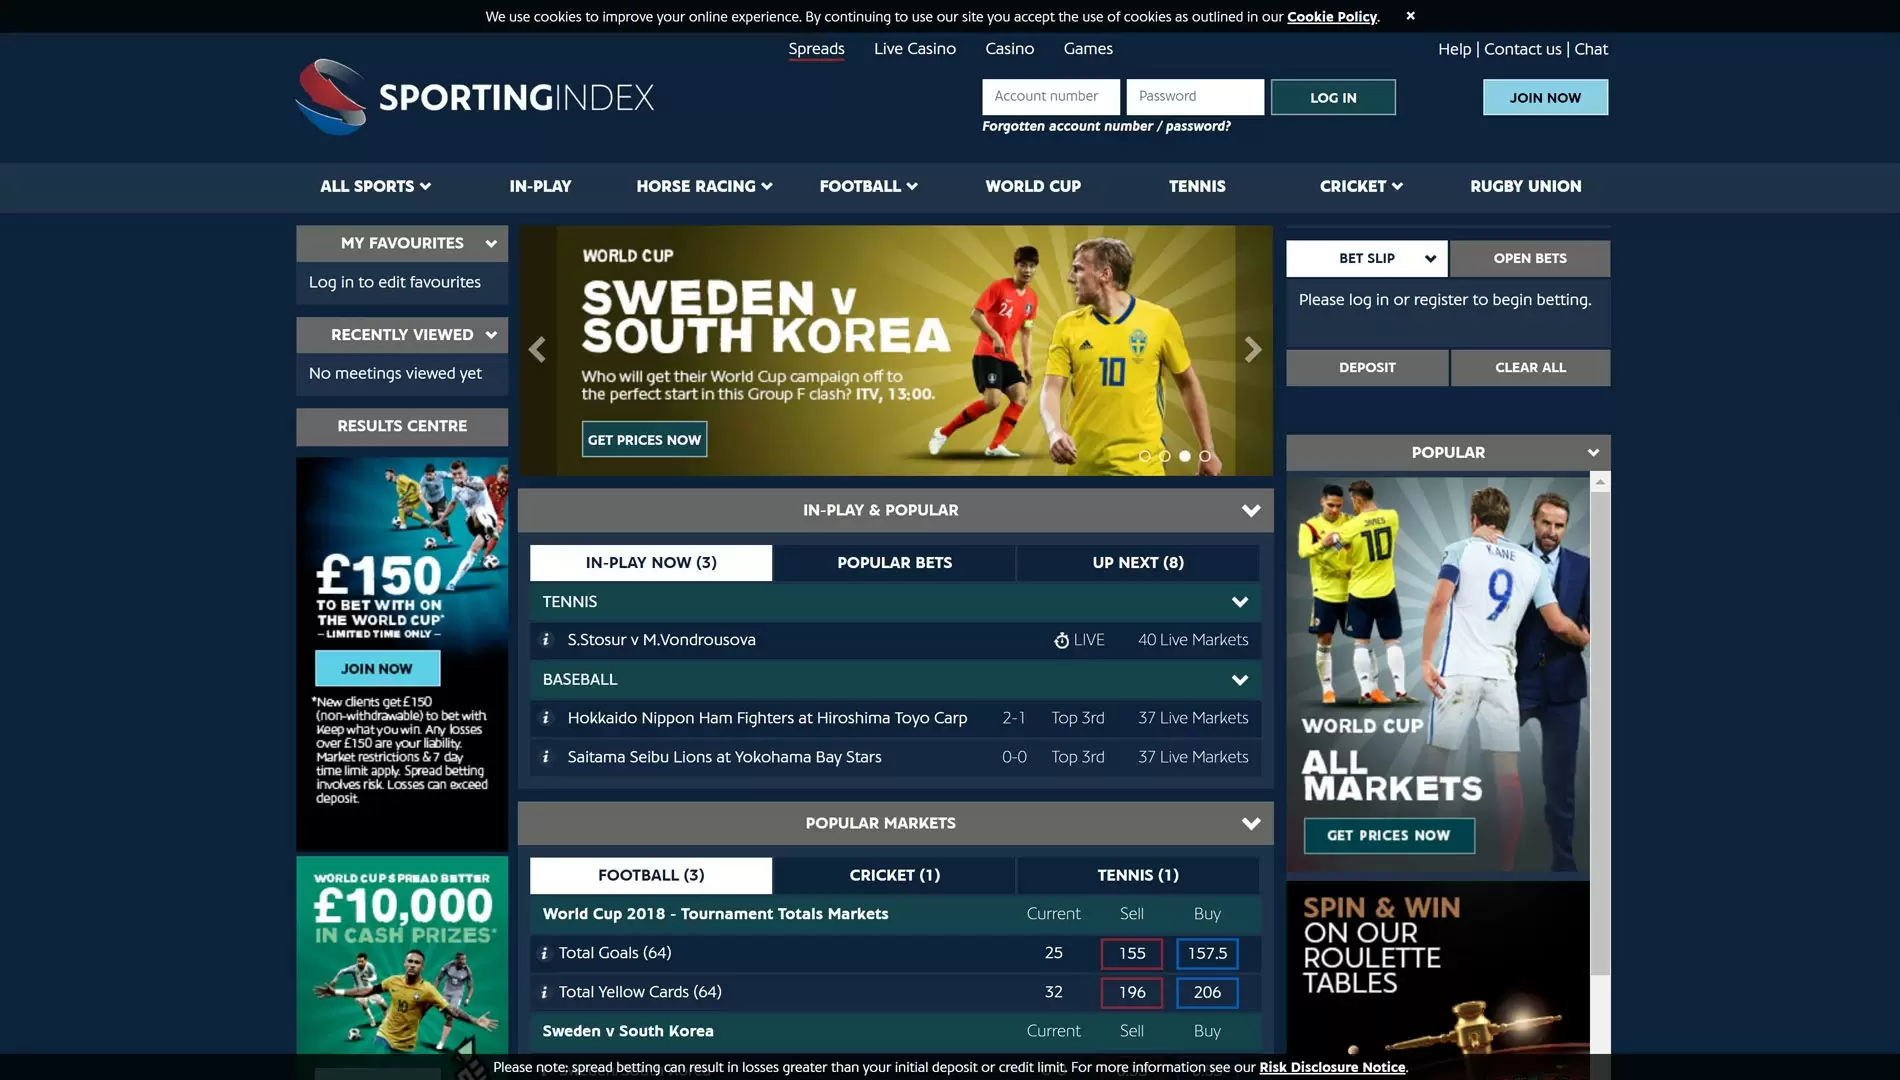This screenshot has height=1080, width=1900.
Task: Expand the Horse Racing dropdown menu
Action: (704, 186)
